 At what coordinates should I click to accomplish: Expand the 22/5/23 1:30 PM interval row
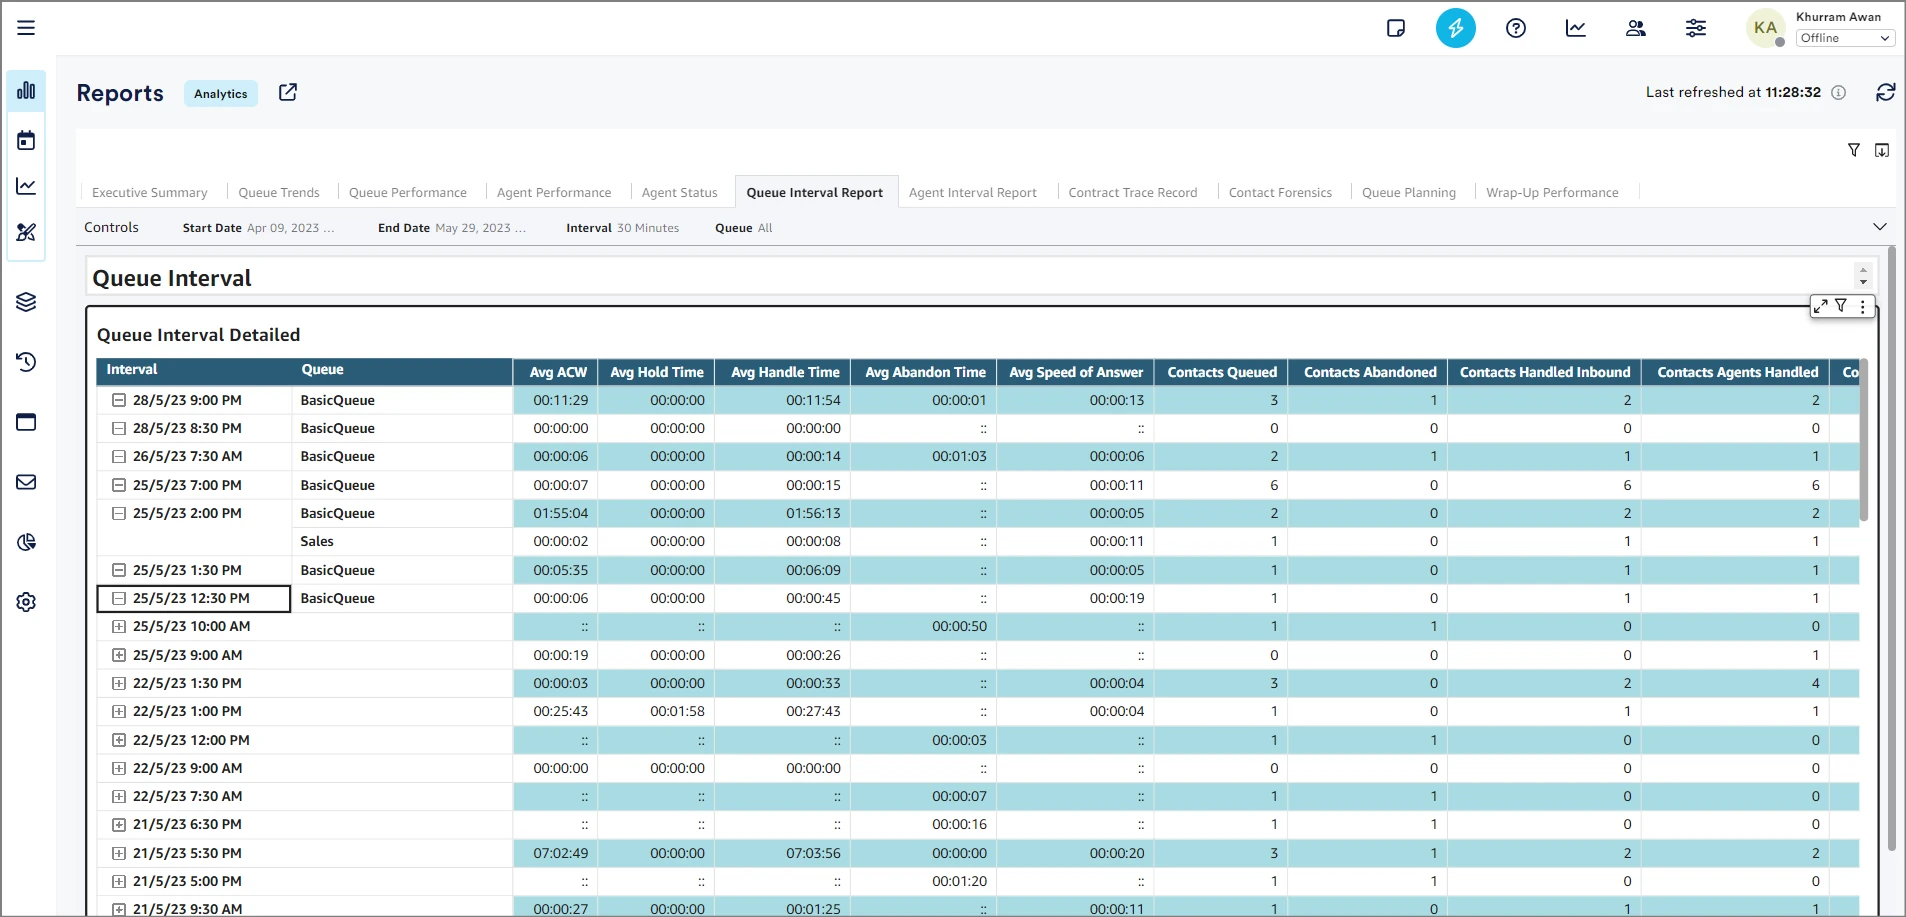pos(119,684)
